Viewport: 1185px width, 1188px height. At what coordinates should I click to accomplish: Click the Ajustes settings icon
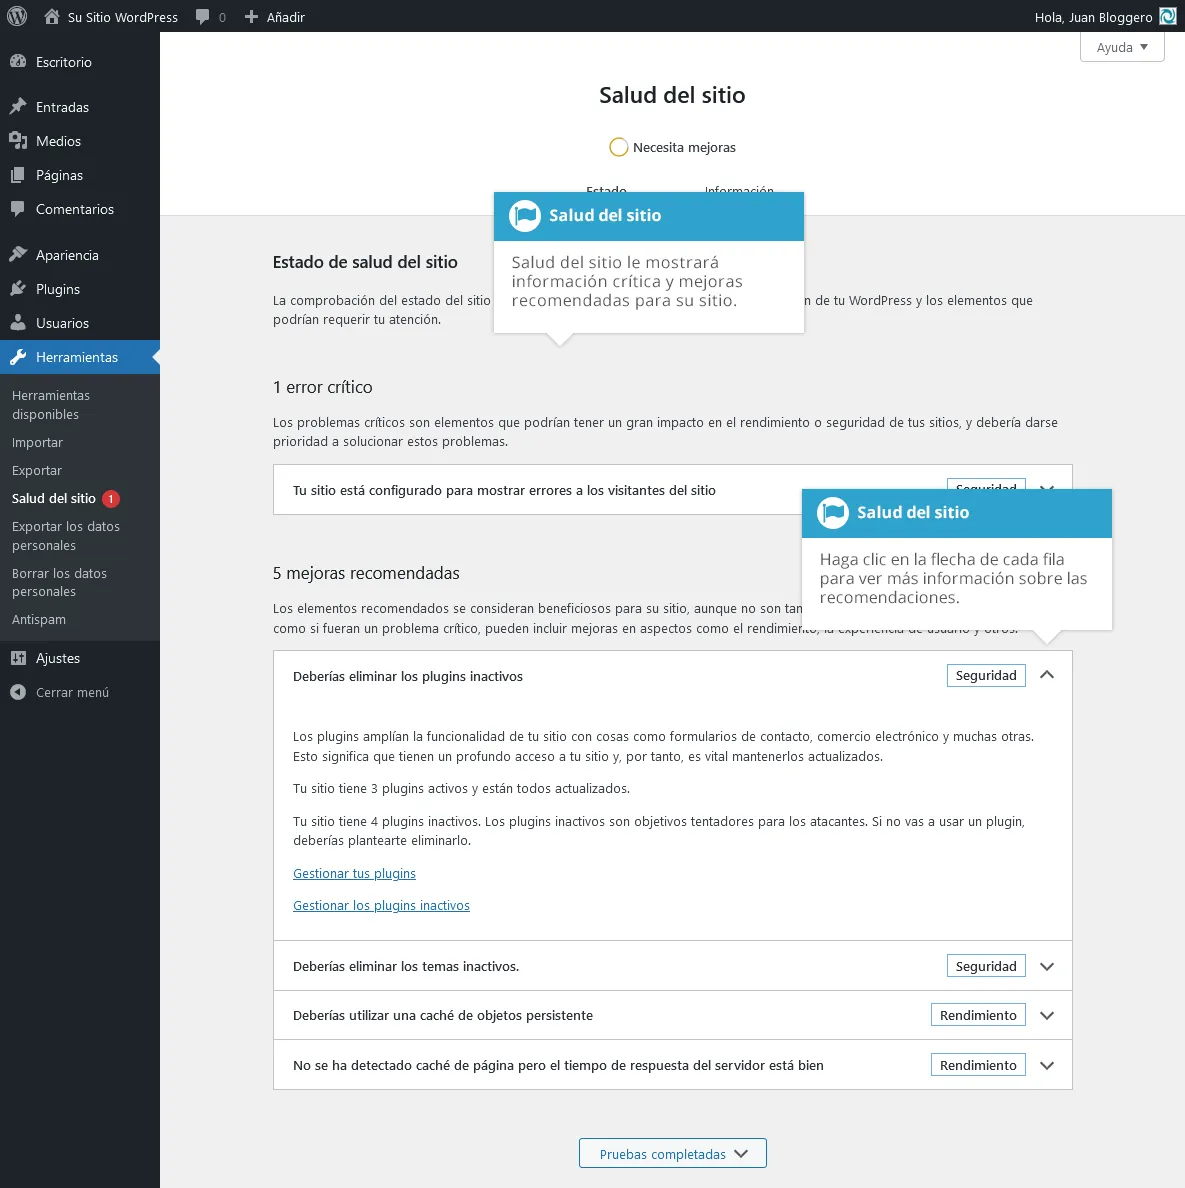(x=18, y=658)
